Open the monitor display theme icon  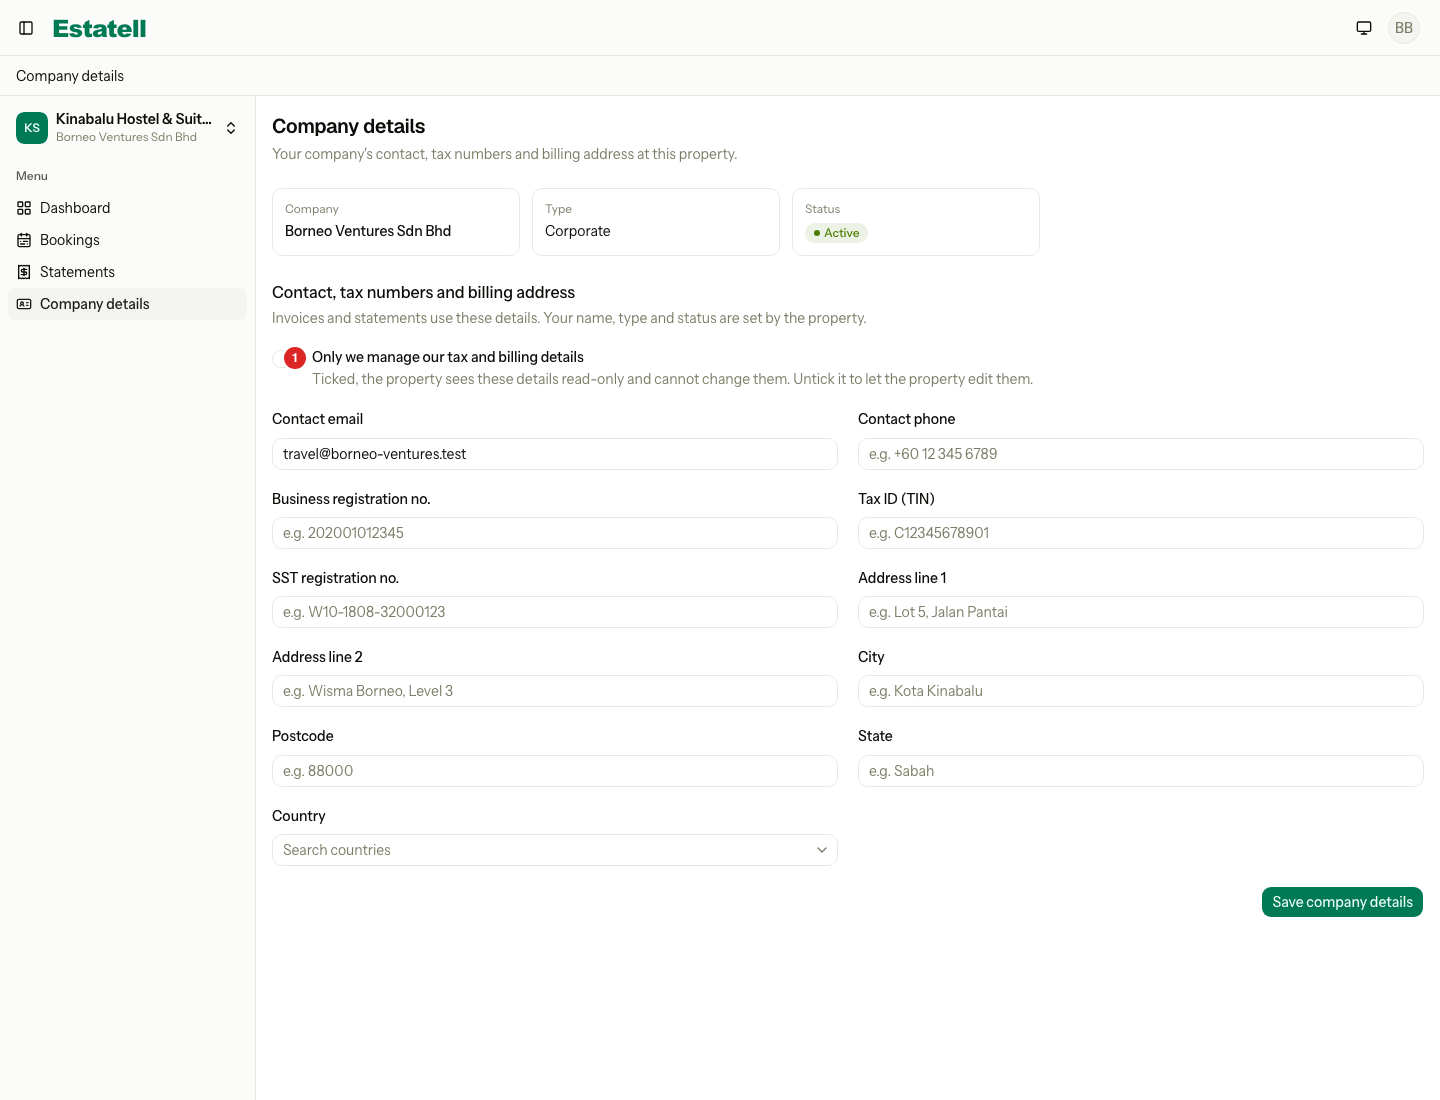click(x=1364, y=28)
